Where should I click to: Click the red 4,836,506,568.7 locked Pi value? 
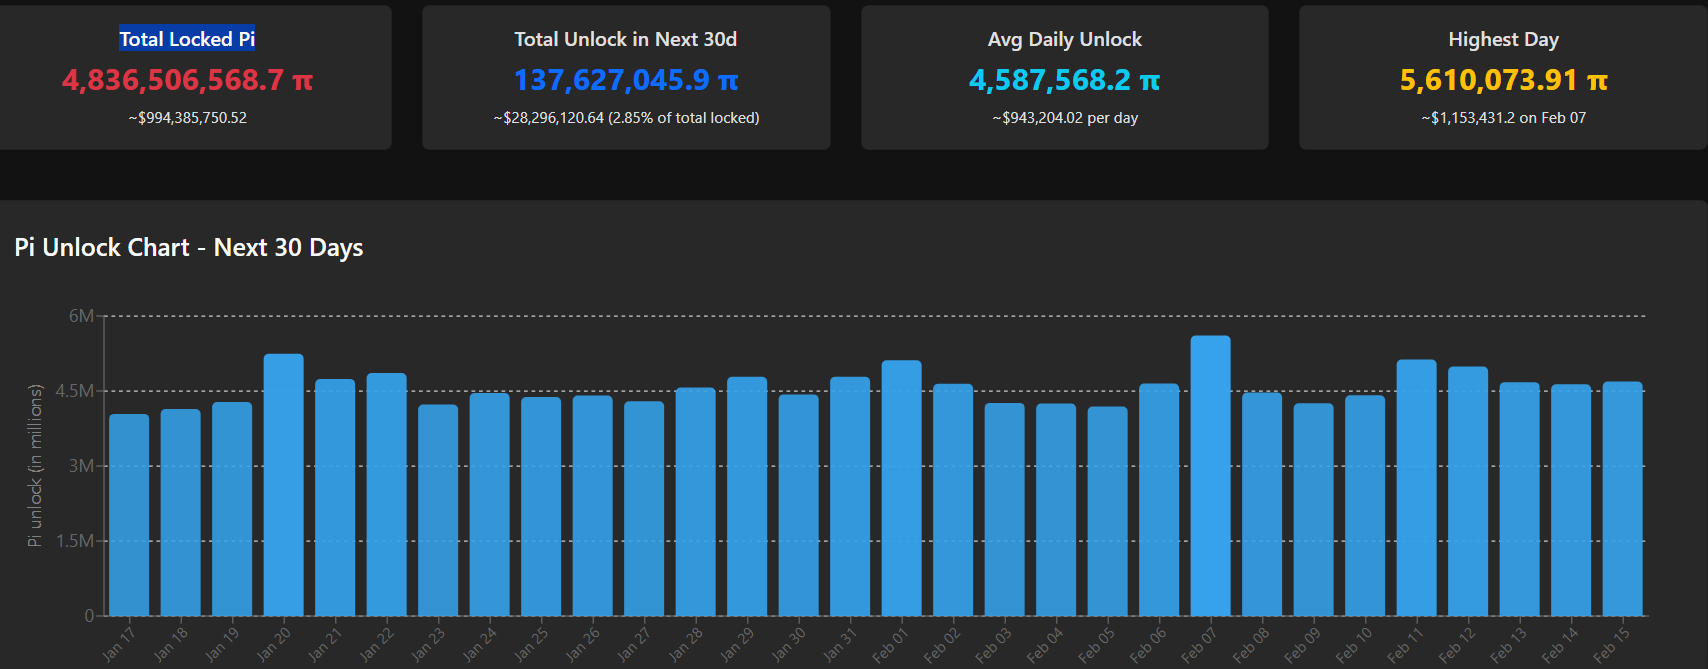[173, 80]
